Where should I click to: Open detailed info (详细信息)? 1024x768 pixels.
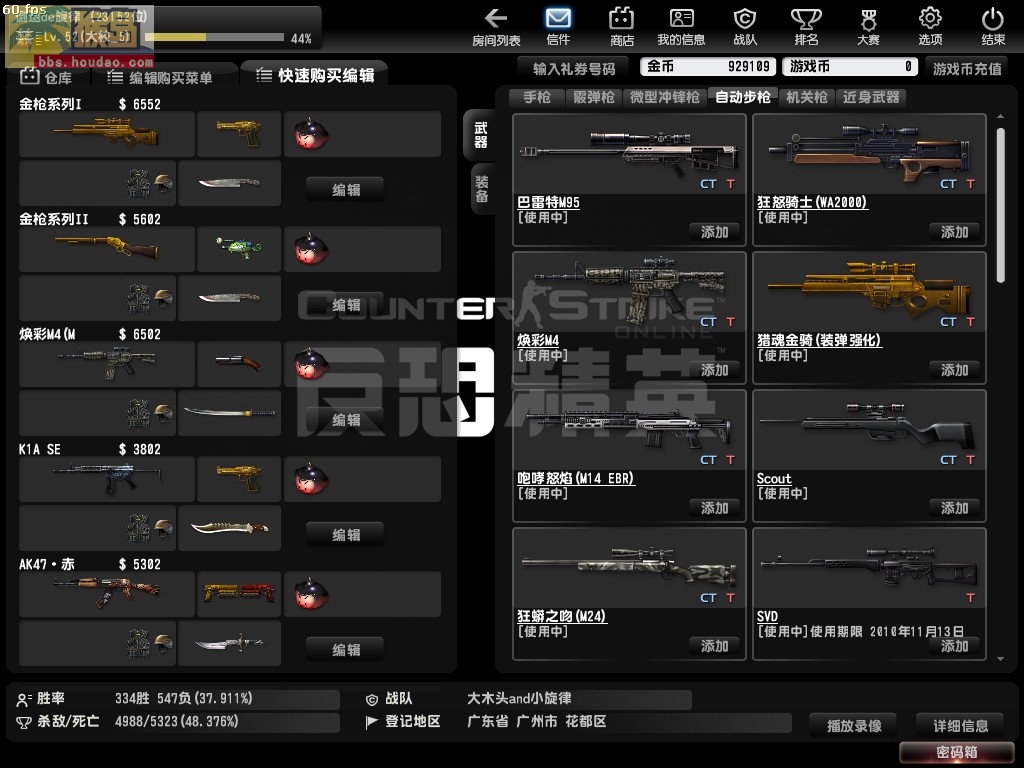pos(960,726)
